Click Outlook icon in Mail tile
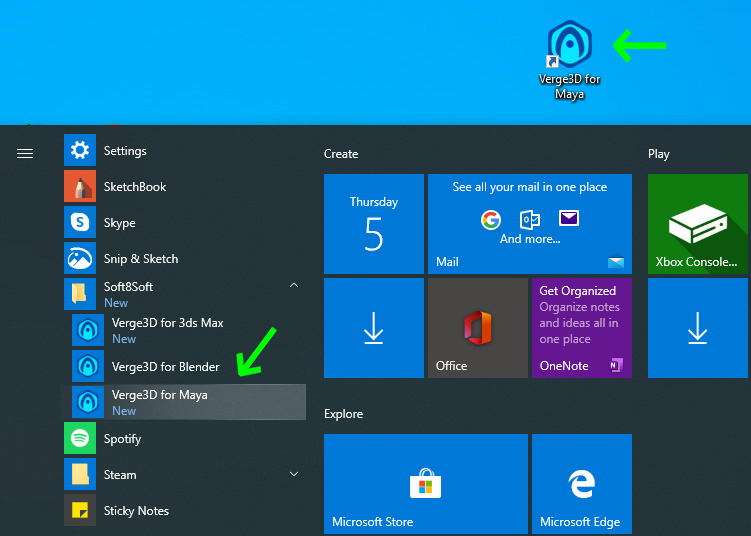Image resolution: width=751 pixels, height=536 pixels. point(530,220)
